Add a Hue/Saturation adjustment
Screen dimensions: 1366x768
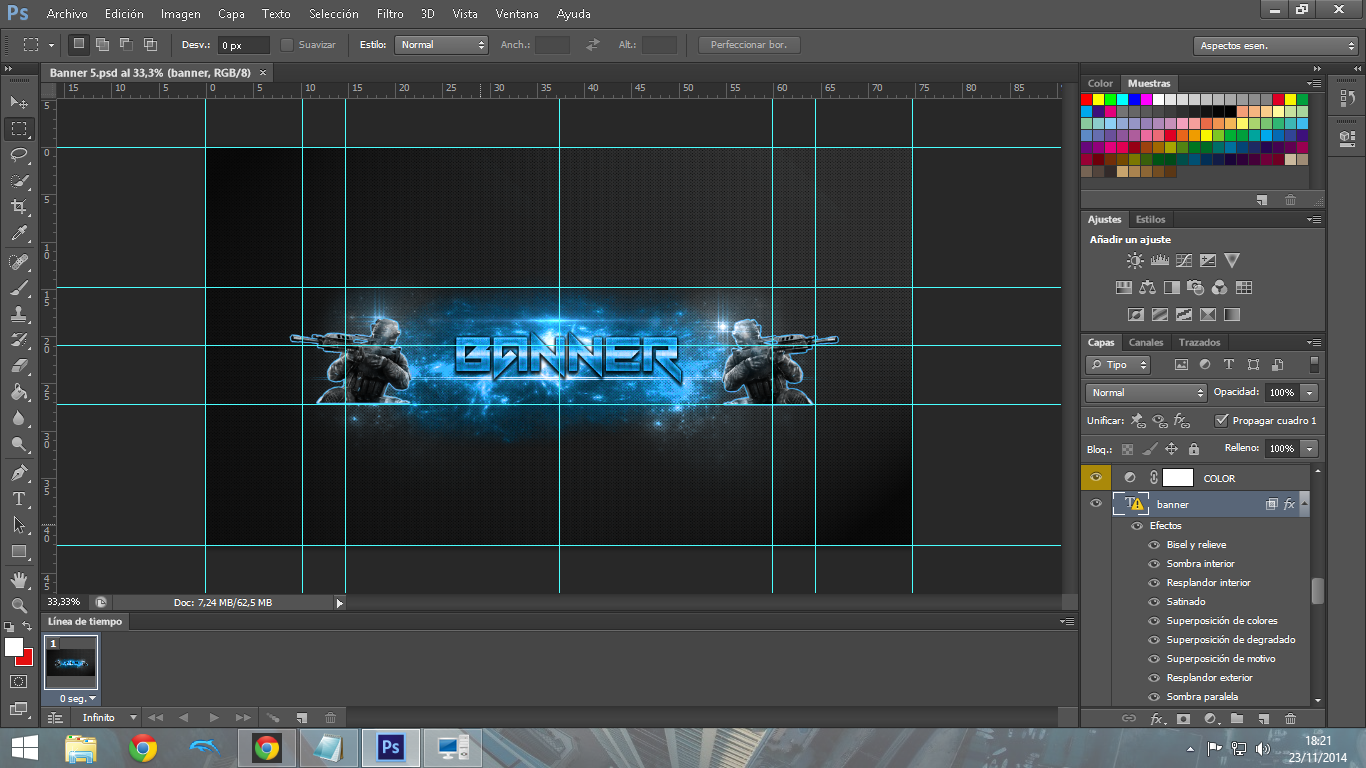[1123, 288]
